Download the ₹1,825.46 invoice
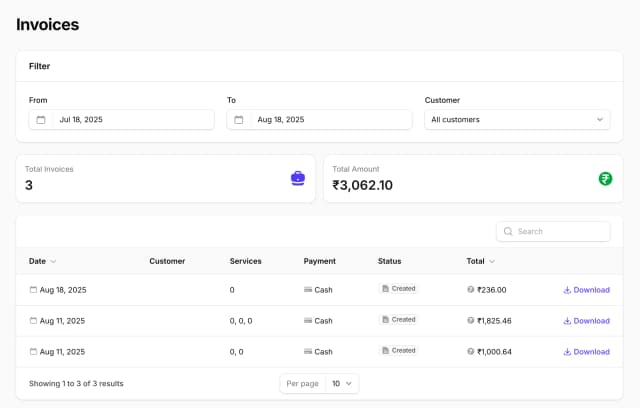 pyautogui.click(x=586, y=321)
